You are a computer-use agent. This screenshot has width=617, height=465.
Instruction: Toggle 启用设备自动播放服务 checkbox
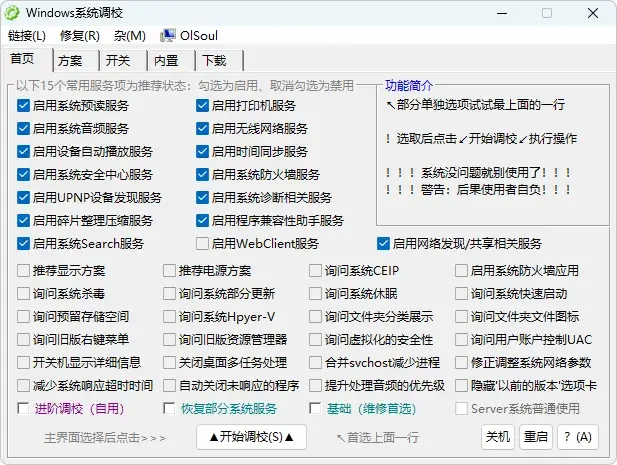[x=23, y=151]
